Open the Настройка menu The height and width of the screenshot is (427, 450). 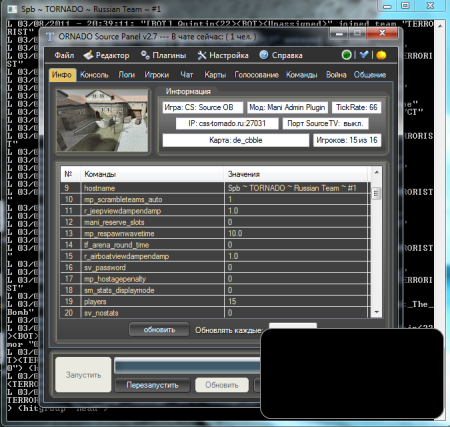tap(223, 55)
